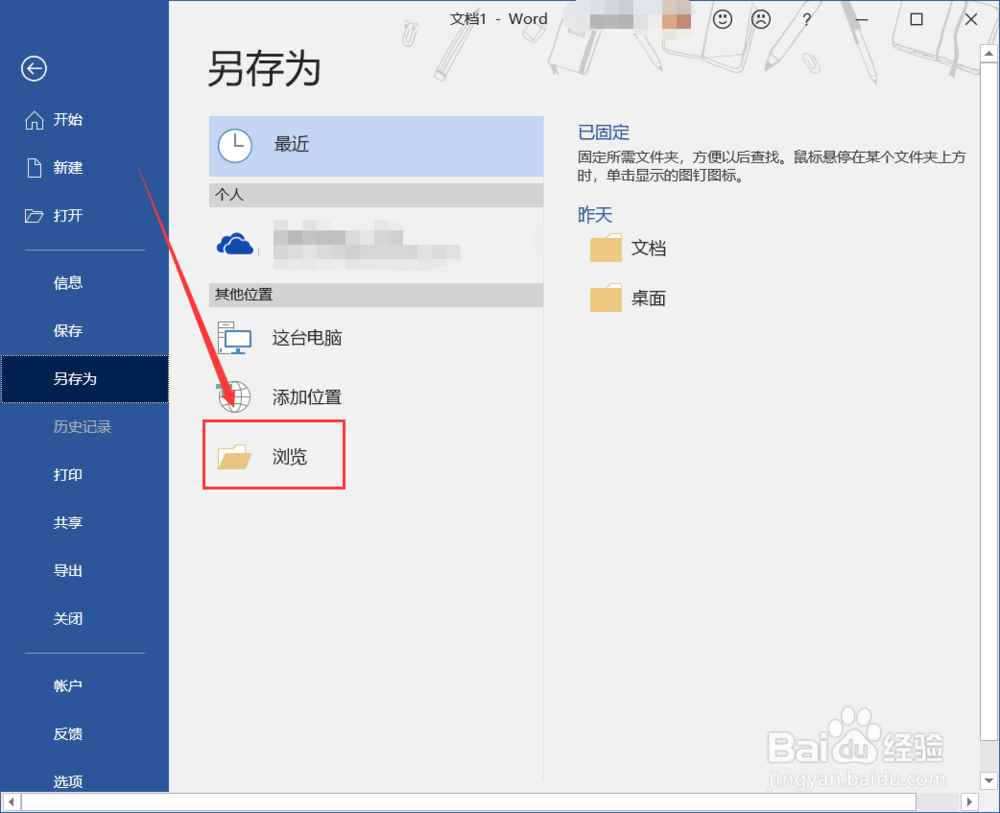Maximize the Word window
Viewport: 1000px width, 813px height.
pos(916,20)
